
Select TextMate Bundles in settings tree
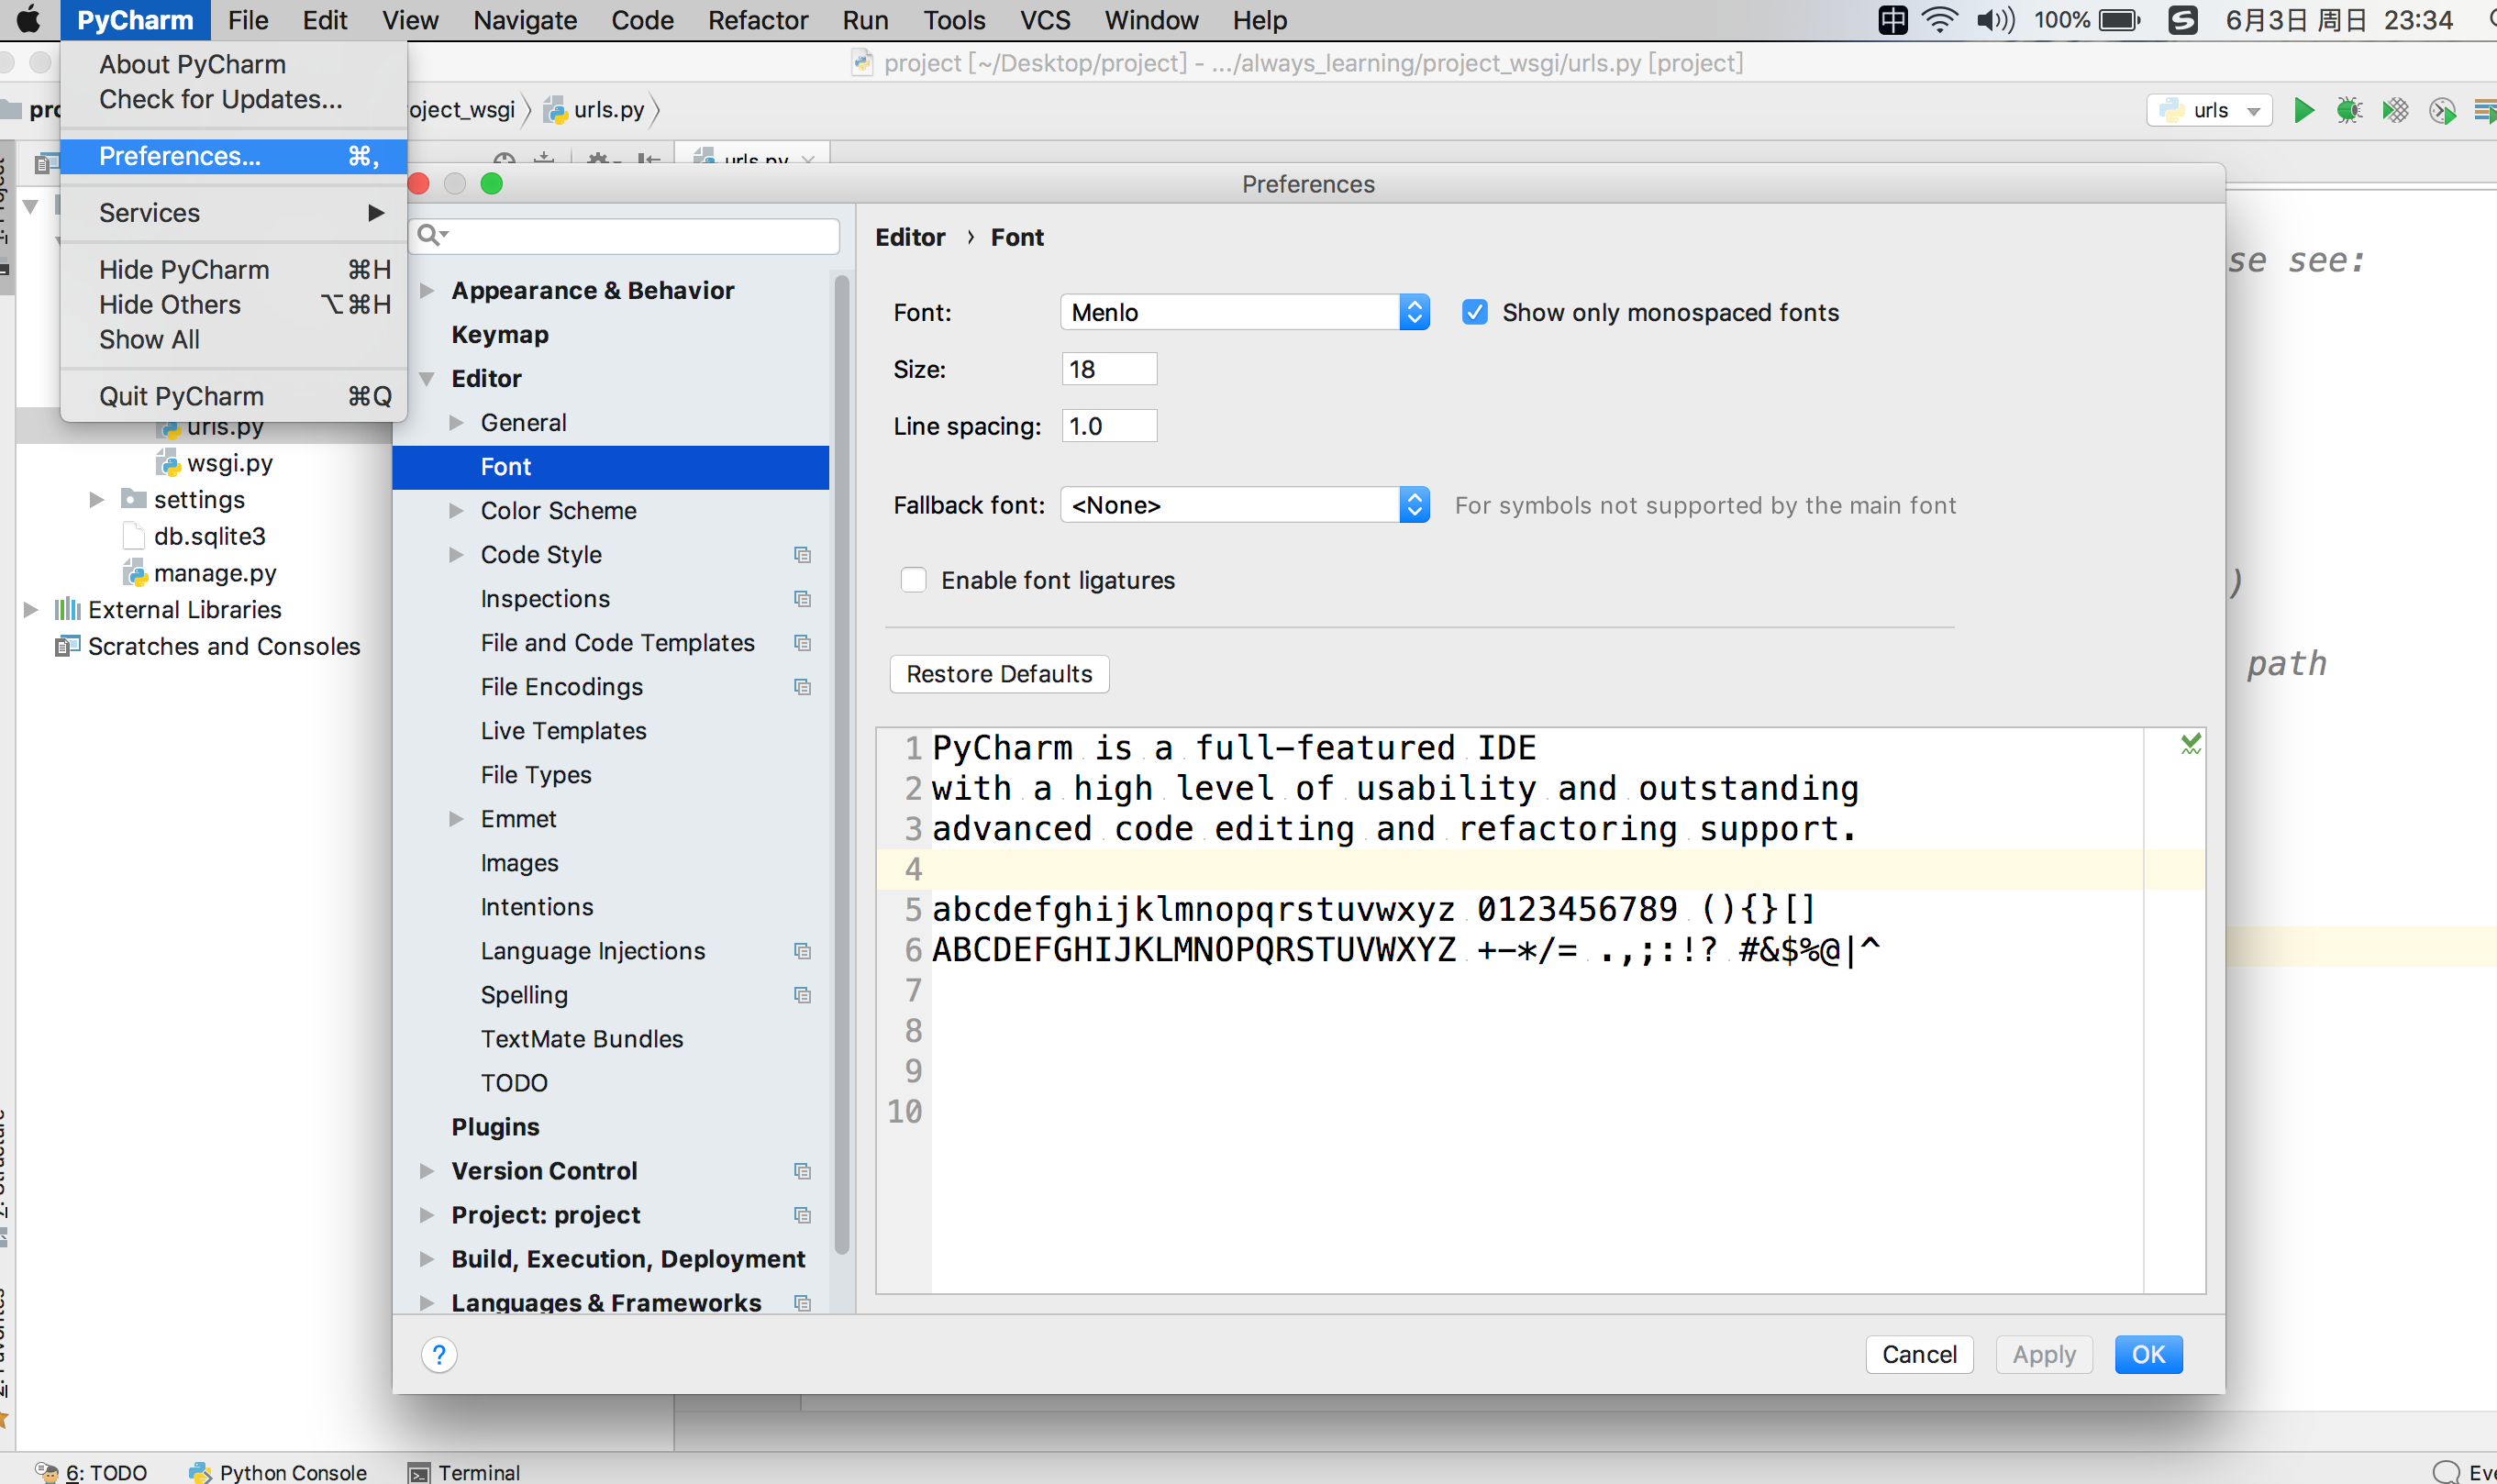tap(582, 1039)
